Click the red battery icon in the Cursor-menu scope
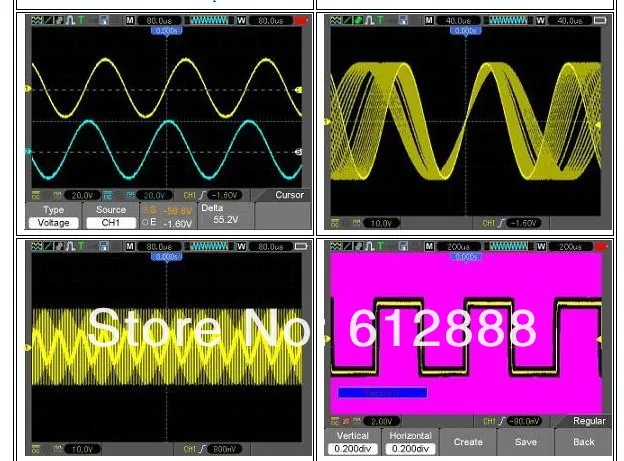This screenshot has height=461, width=624. [x=301, y=20]
